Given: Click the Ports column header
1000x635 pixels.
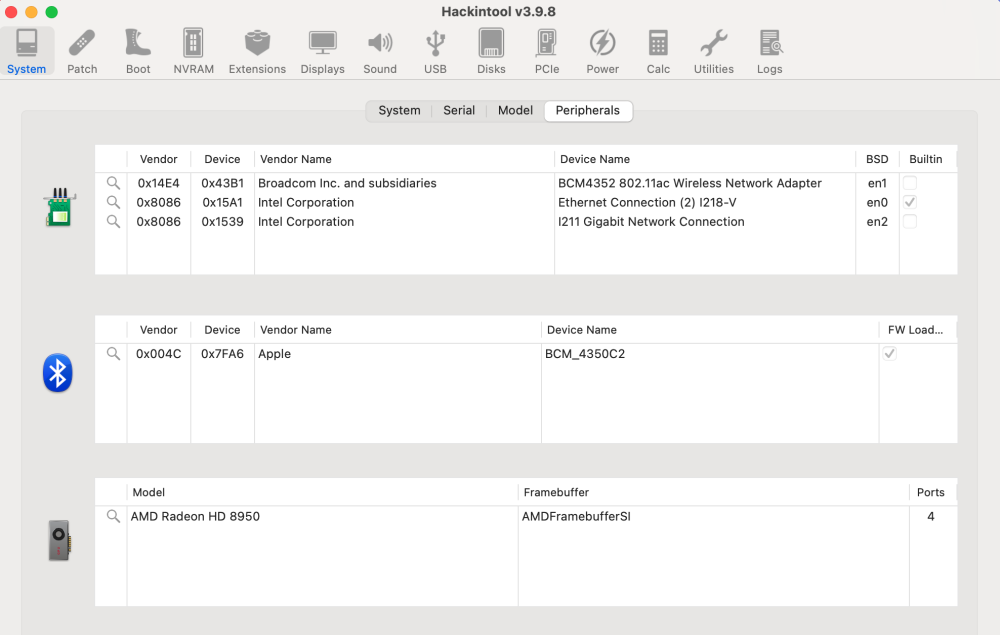Looking at the screenshot, I should click(x=931, y=492).
